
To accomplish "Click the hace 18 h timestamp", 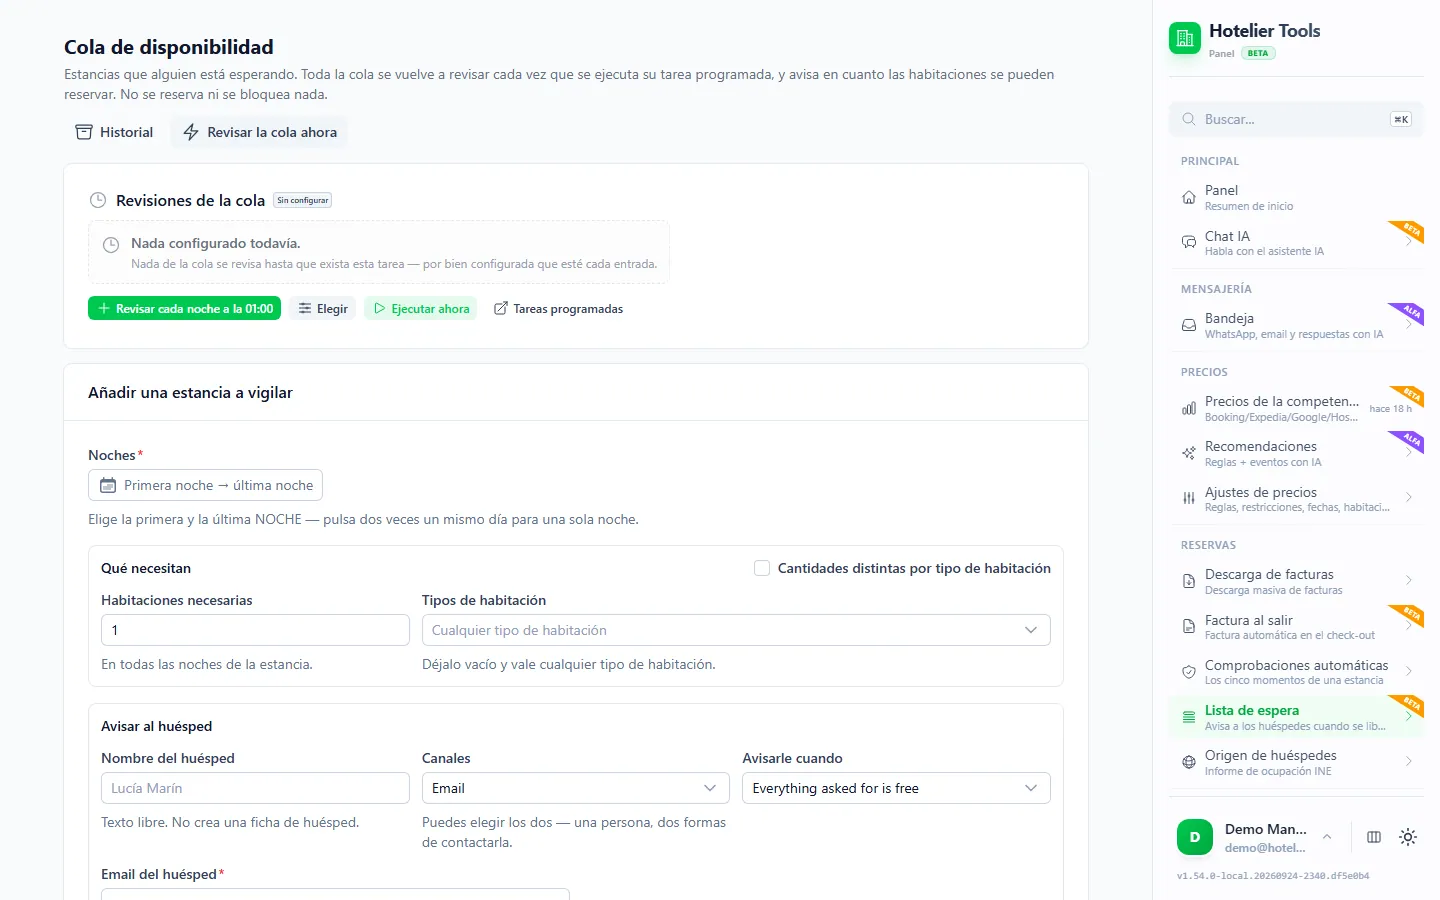I will point(1391,409).
